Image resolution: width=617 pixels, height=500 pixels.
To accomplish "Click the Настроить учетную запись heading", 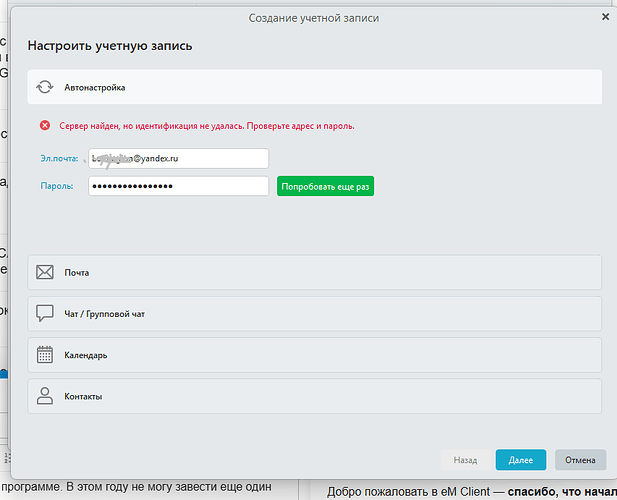I will tap(110, 46).
